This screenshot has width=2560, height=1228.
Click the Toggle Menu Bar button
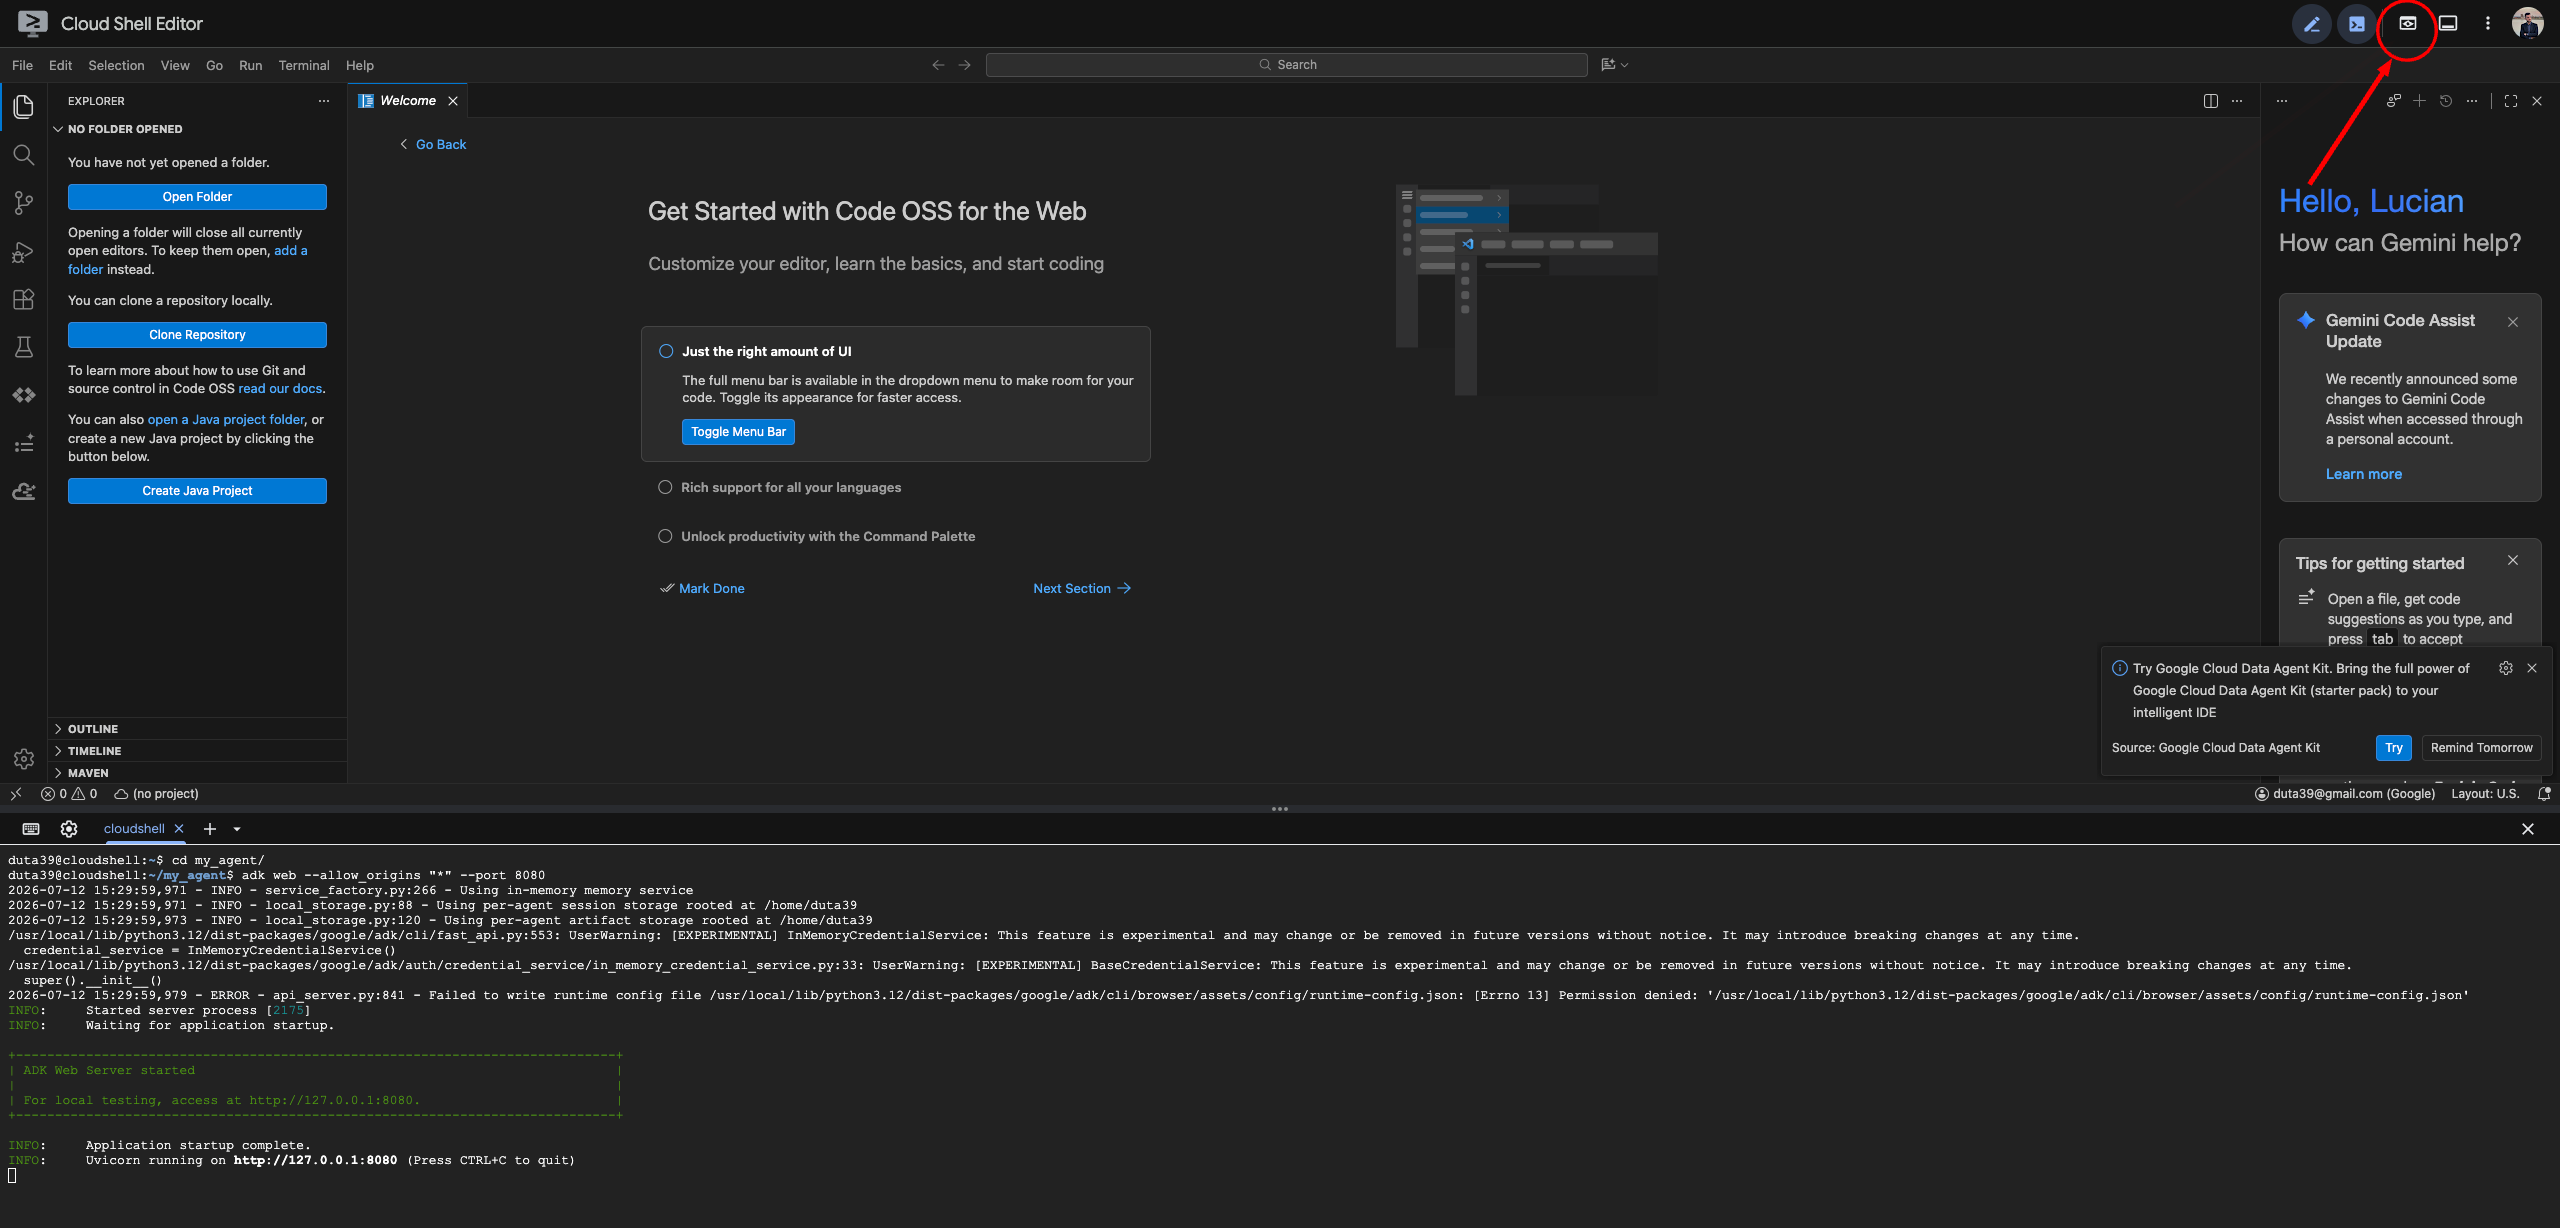click(738, 432)
